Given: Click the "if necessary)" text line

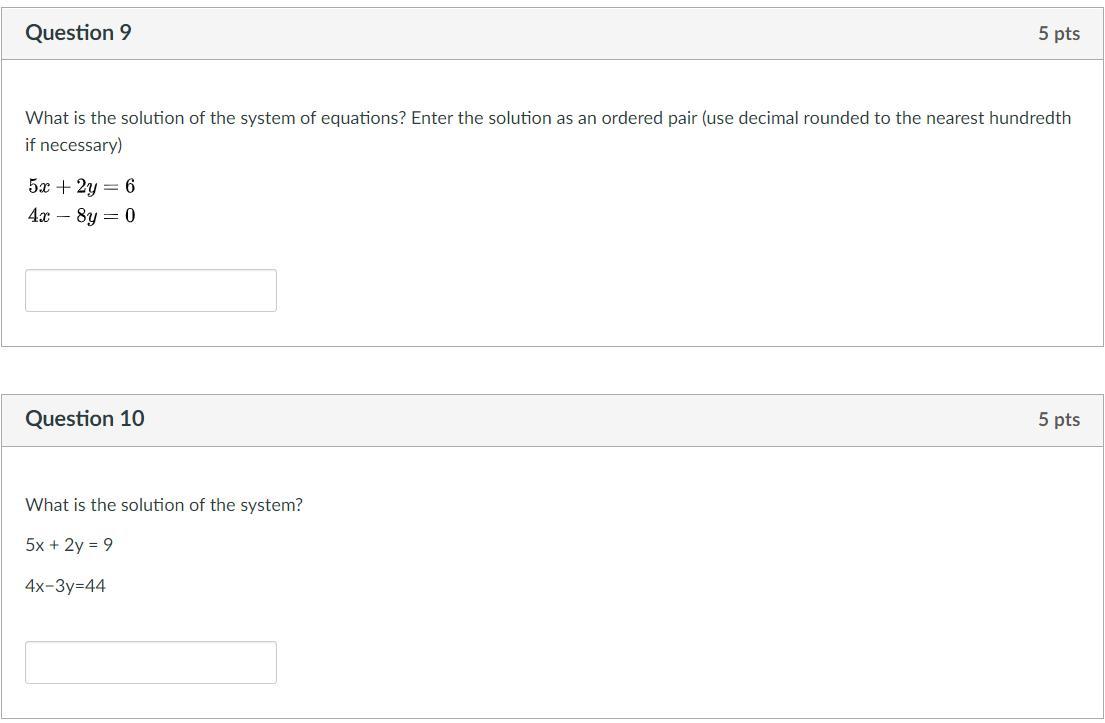Looking at the screenshot, I should (x=74, y=145).
